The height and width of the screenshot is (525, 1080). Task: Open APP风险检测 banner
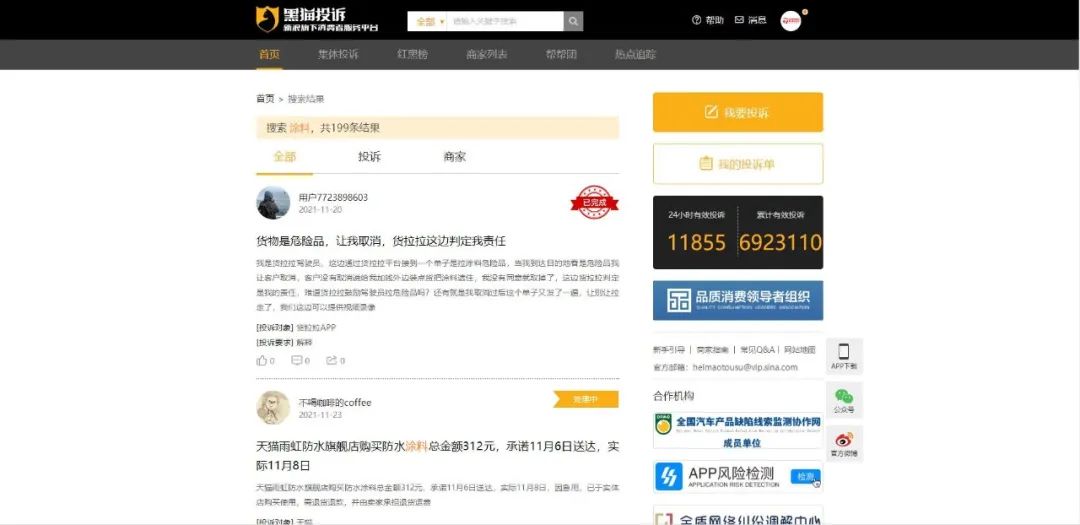click(738, 476)
